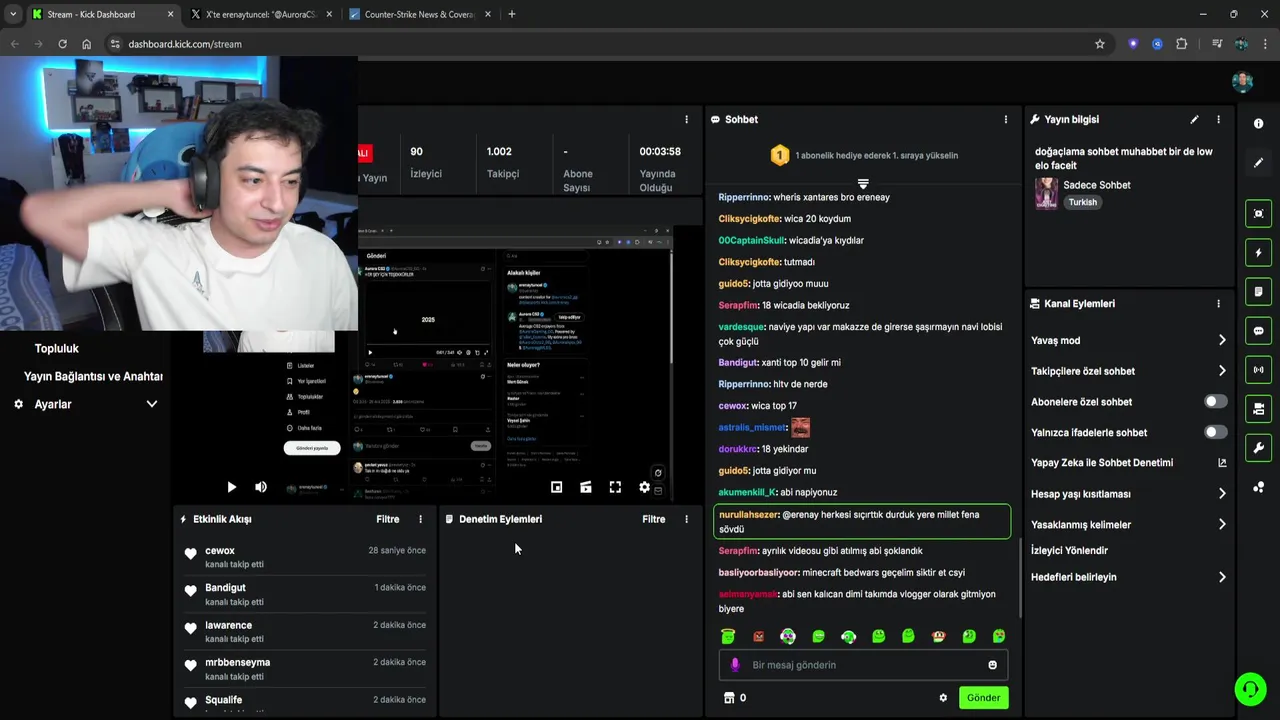The image size is (1280, 720).
Task: Click username cewox in activity feed
Action: click(220, 551)
